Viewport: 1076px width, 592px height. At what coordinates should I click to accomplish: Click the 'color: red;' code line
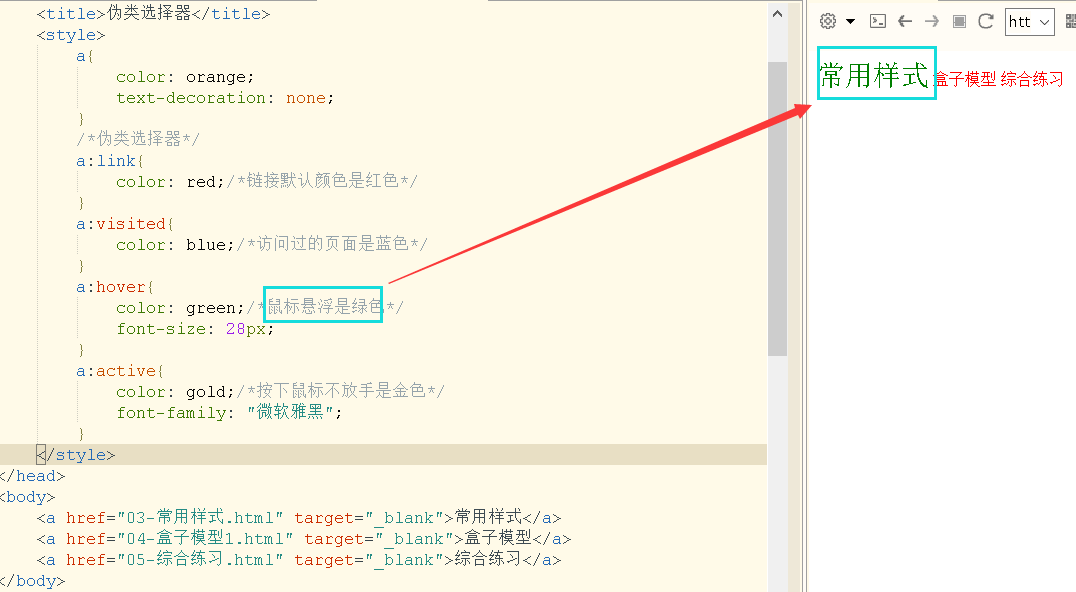[170, 182]
